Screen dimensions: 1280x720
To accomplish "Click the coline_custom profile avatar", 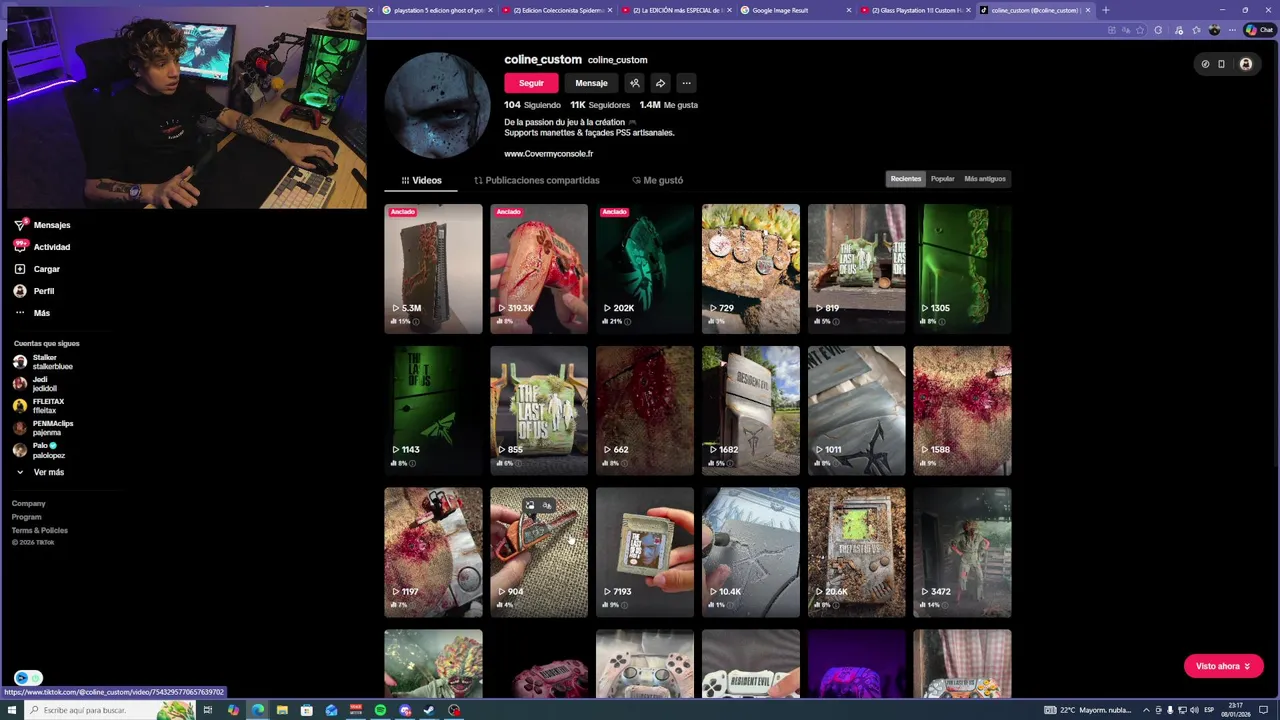I will [437, 106].
